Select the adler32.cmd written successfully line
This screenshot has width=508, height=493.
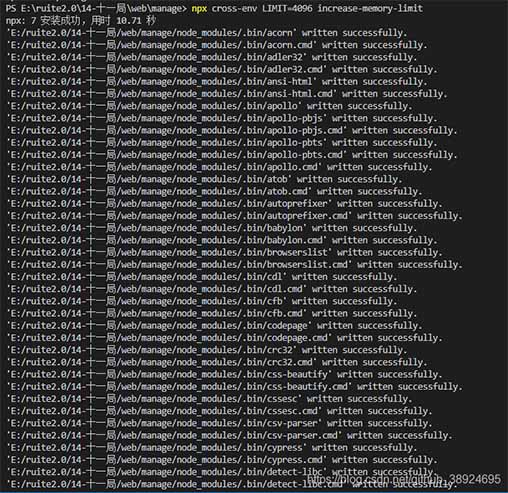(222, 69)
